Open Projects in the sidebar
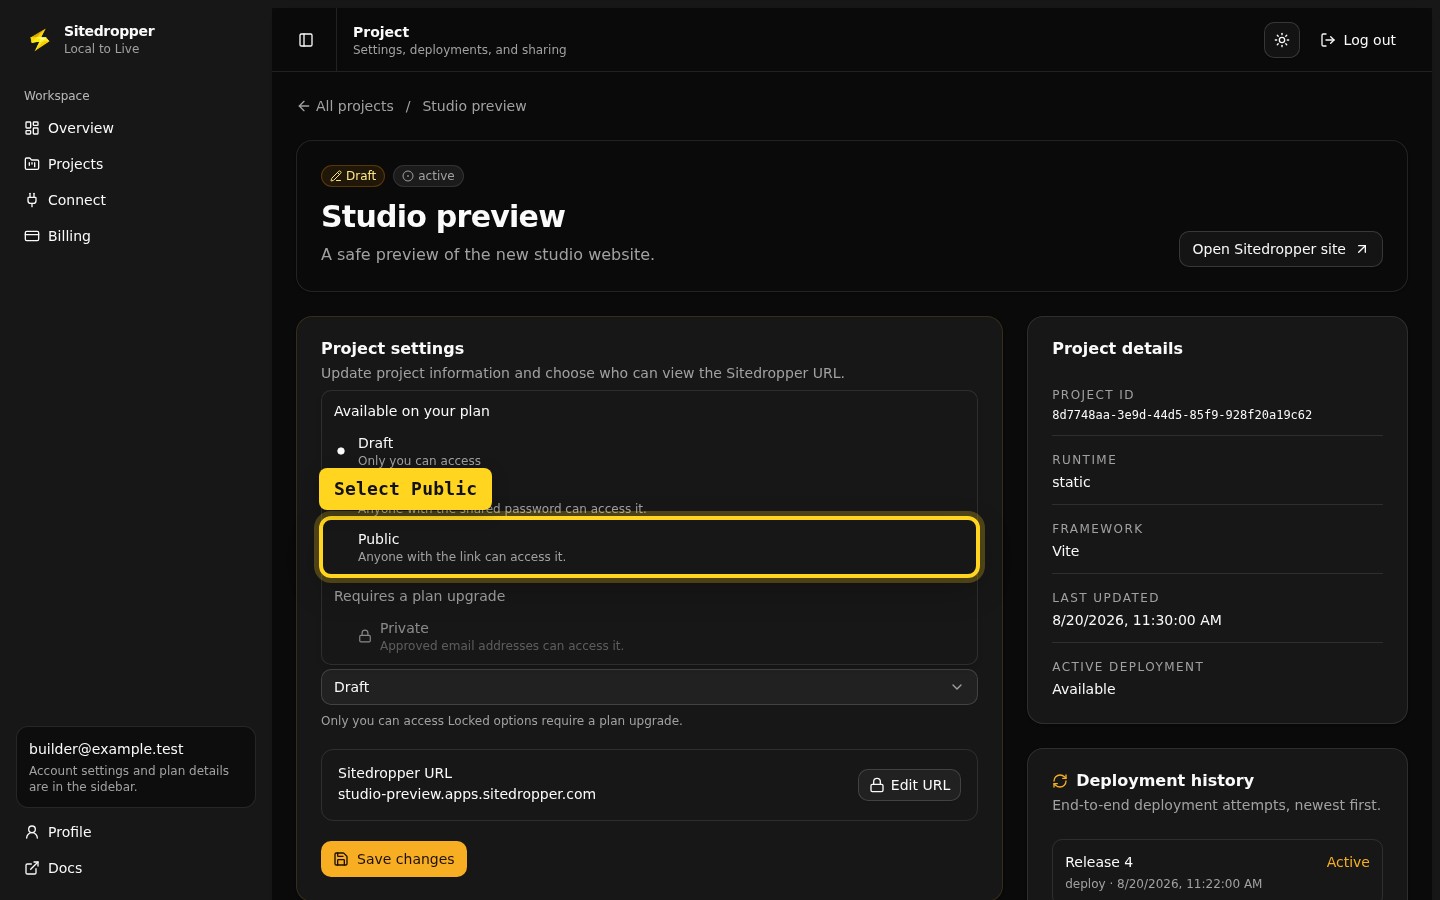Viewport: 1440px width, 900px height. pyautogui.click(x=136, y=164)
